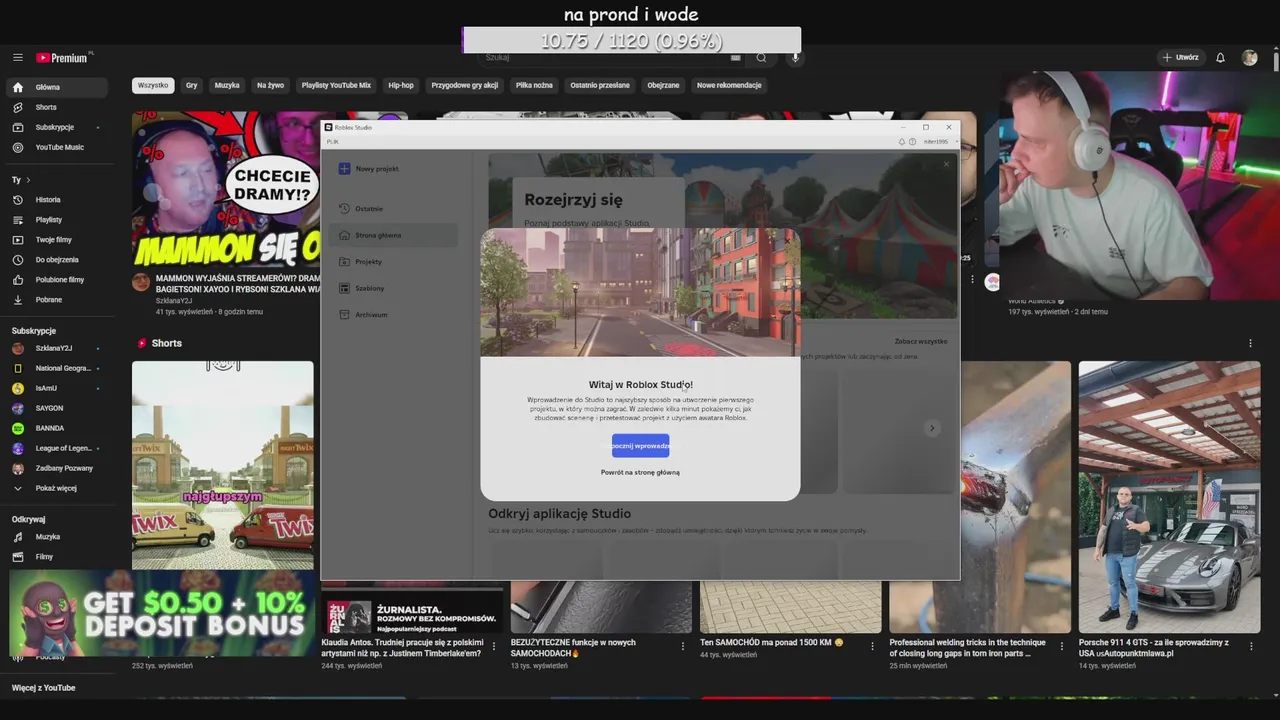The height and width of the screenshot is (720, 1280).
Task: Click the 'Utwórz' create button
Action: click(x=1180, y=58)
